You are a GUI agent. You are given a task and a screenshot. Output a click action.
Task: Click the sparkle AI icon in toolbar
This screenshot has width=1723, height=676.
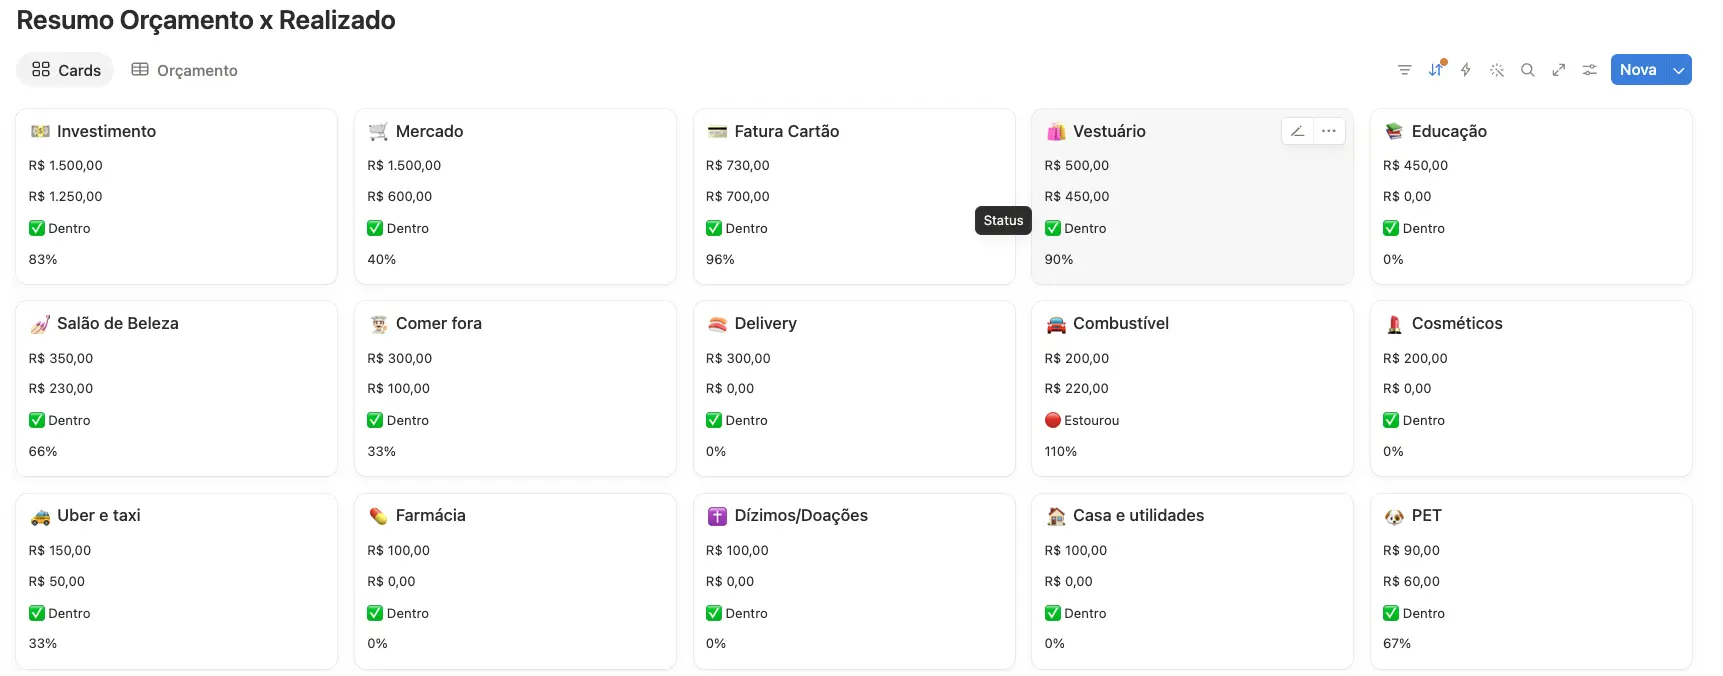tap(1497, 70)
